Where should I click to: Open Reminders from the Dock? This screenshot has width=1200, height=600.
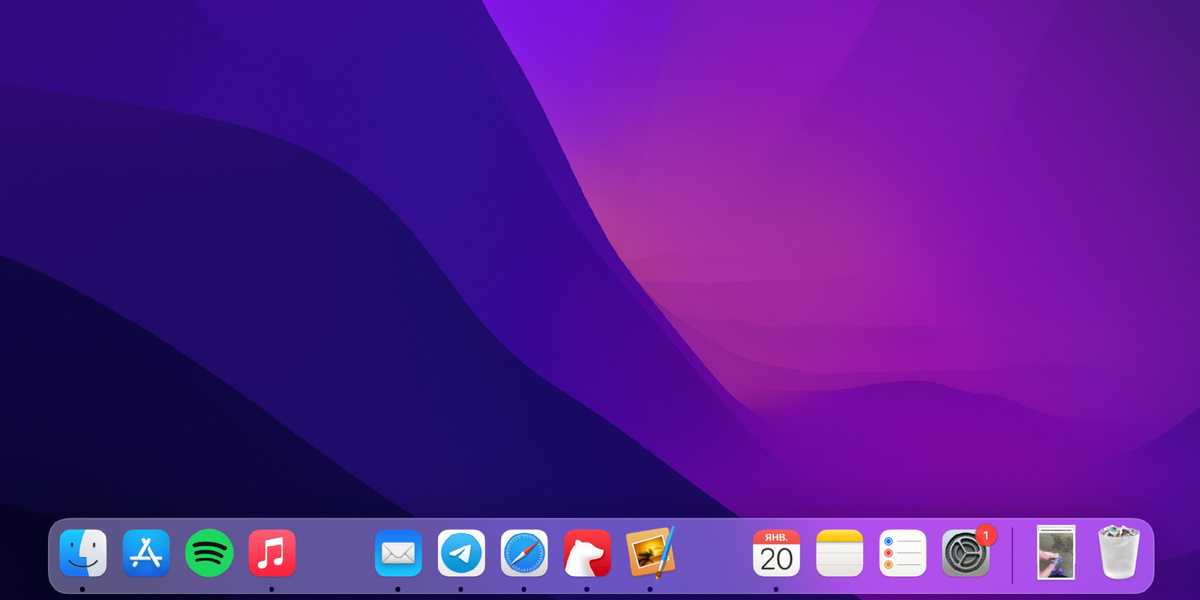902,553
